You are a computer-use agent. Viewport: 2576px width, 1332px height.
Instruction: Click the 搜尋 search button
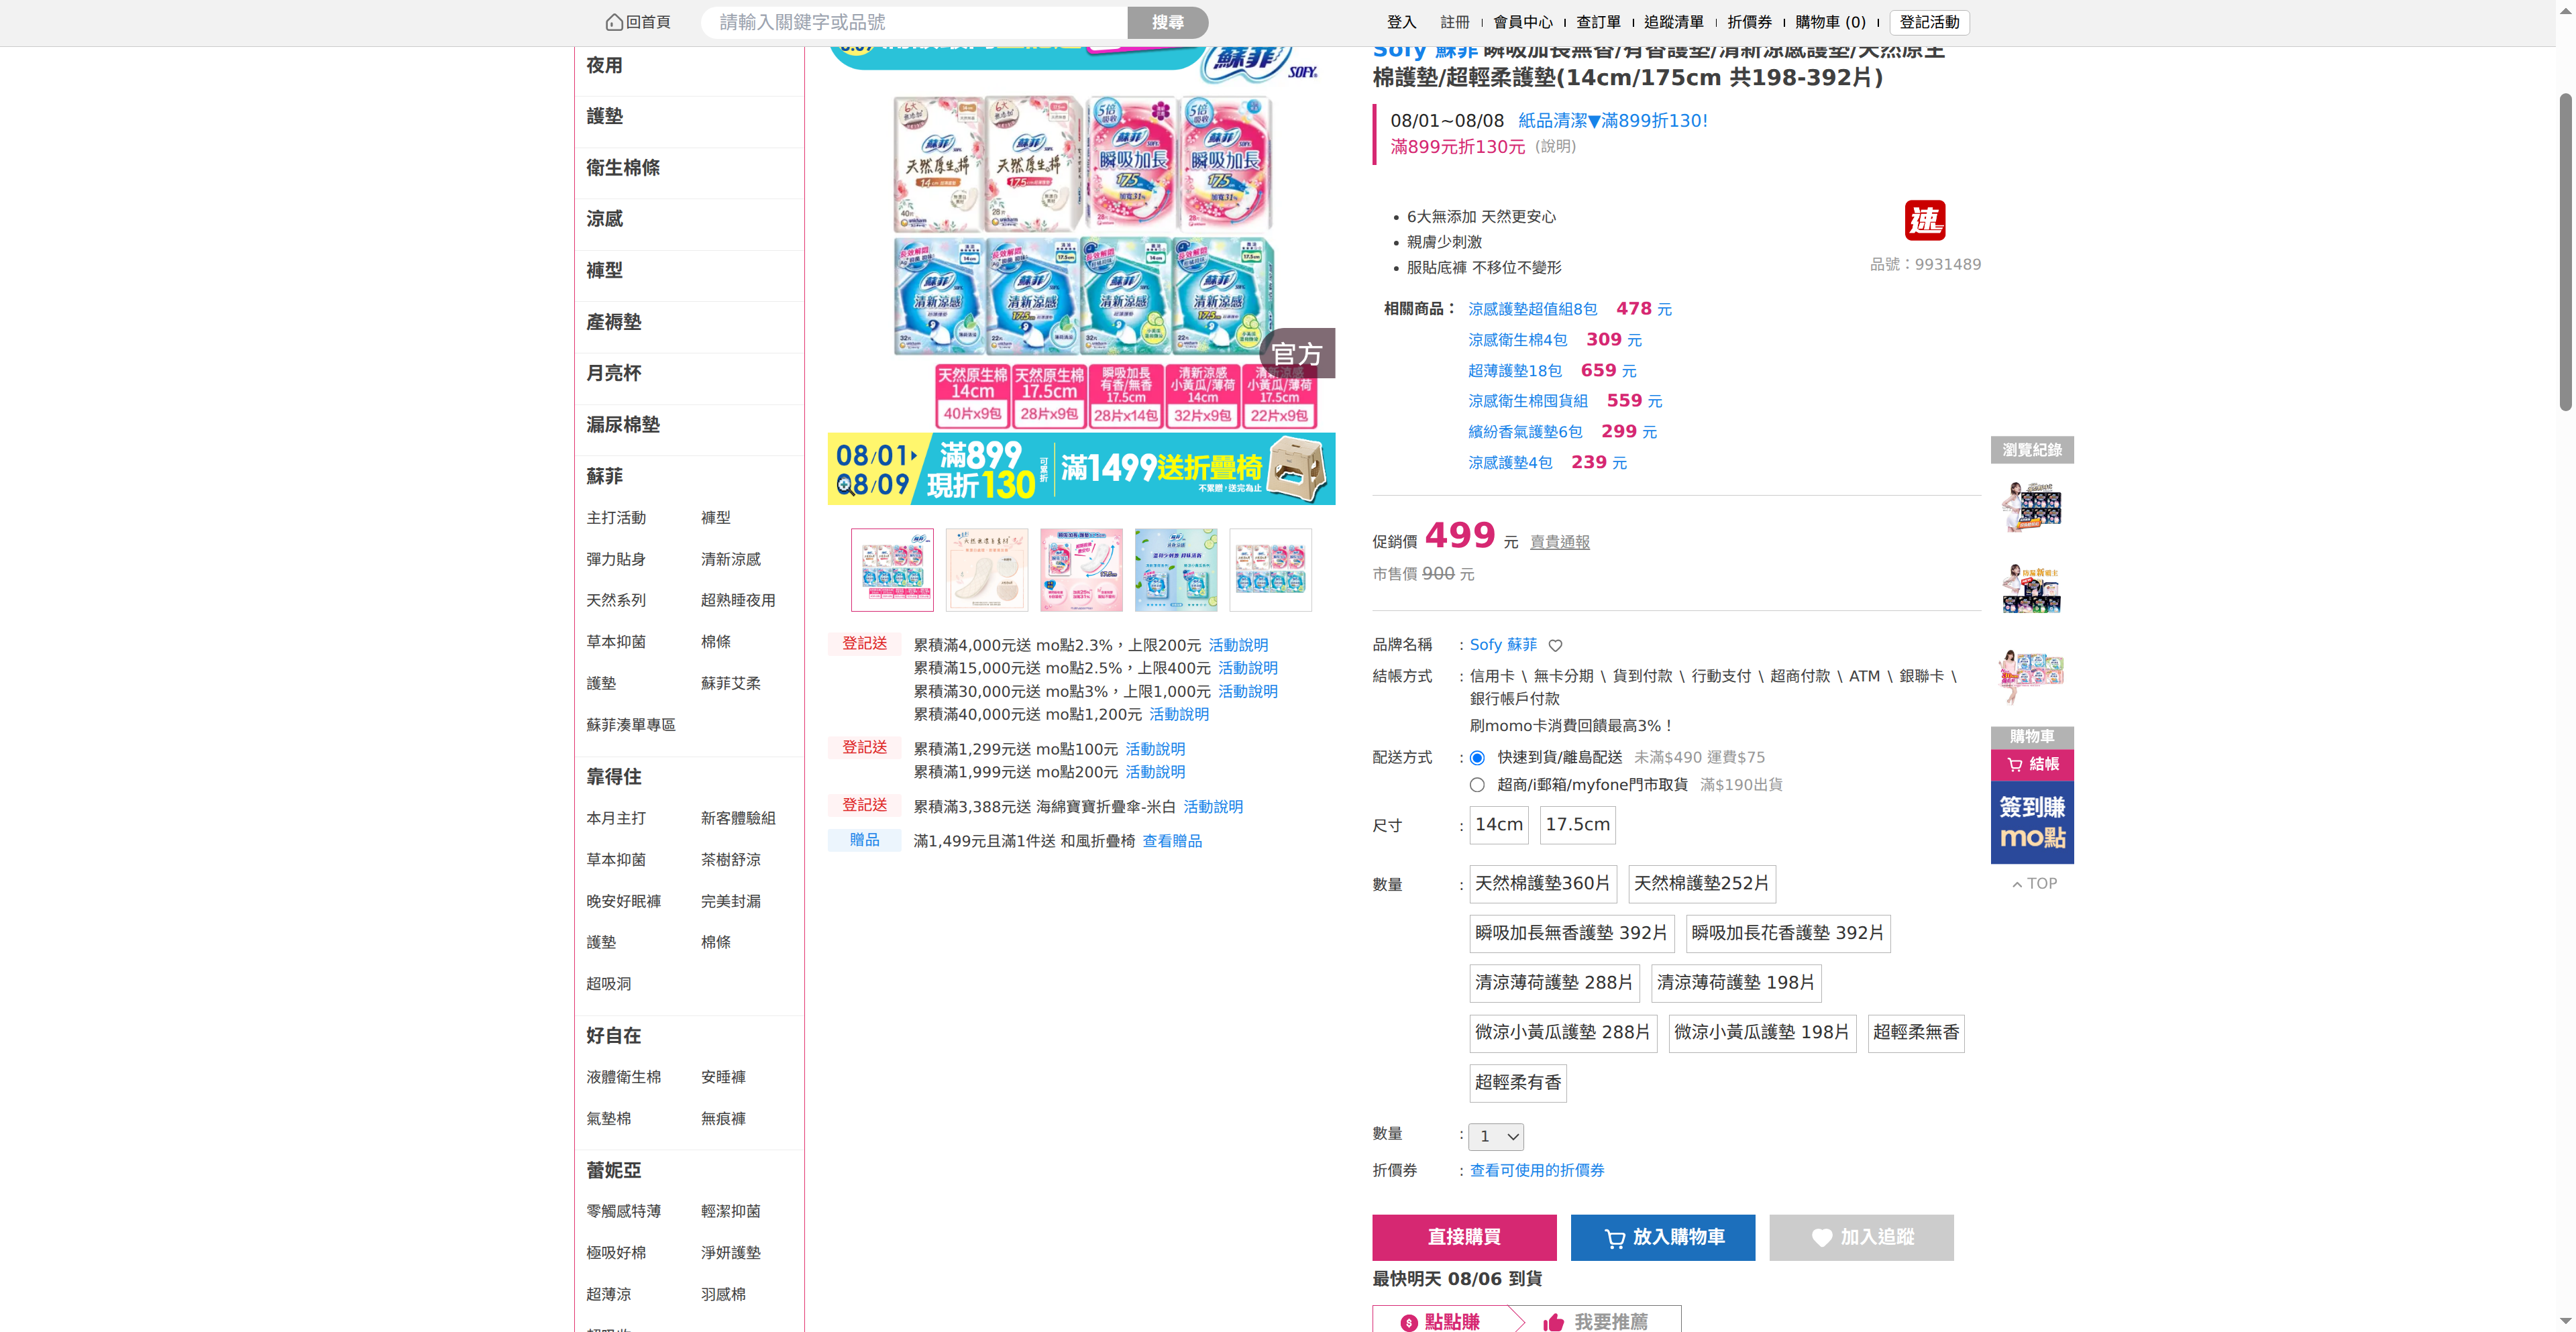[x=1167, y=23]
